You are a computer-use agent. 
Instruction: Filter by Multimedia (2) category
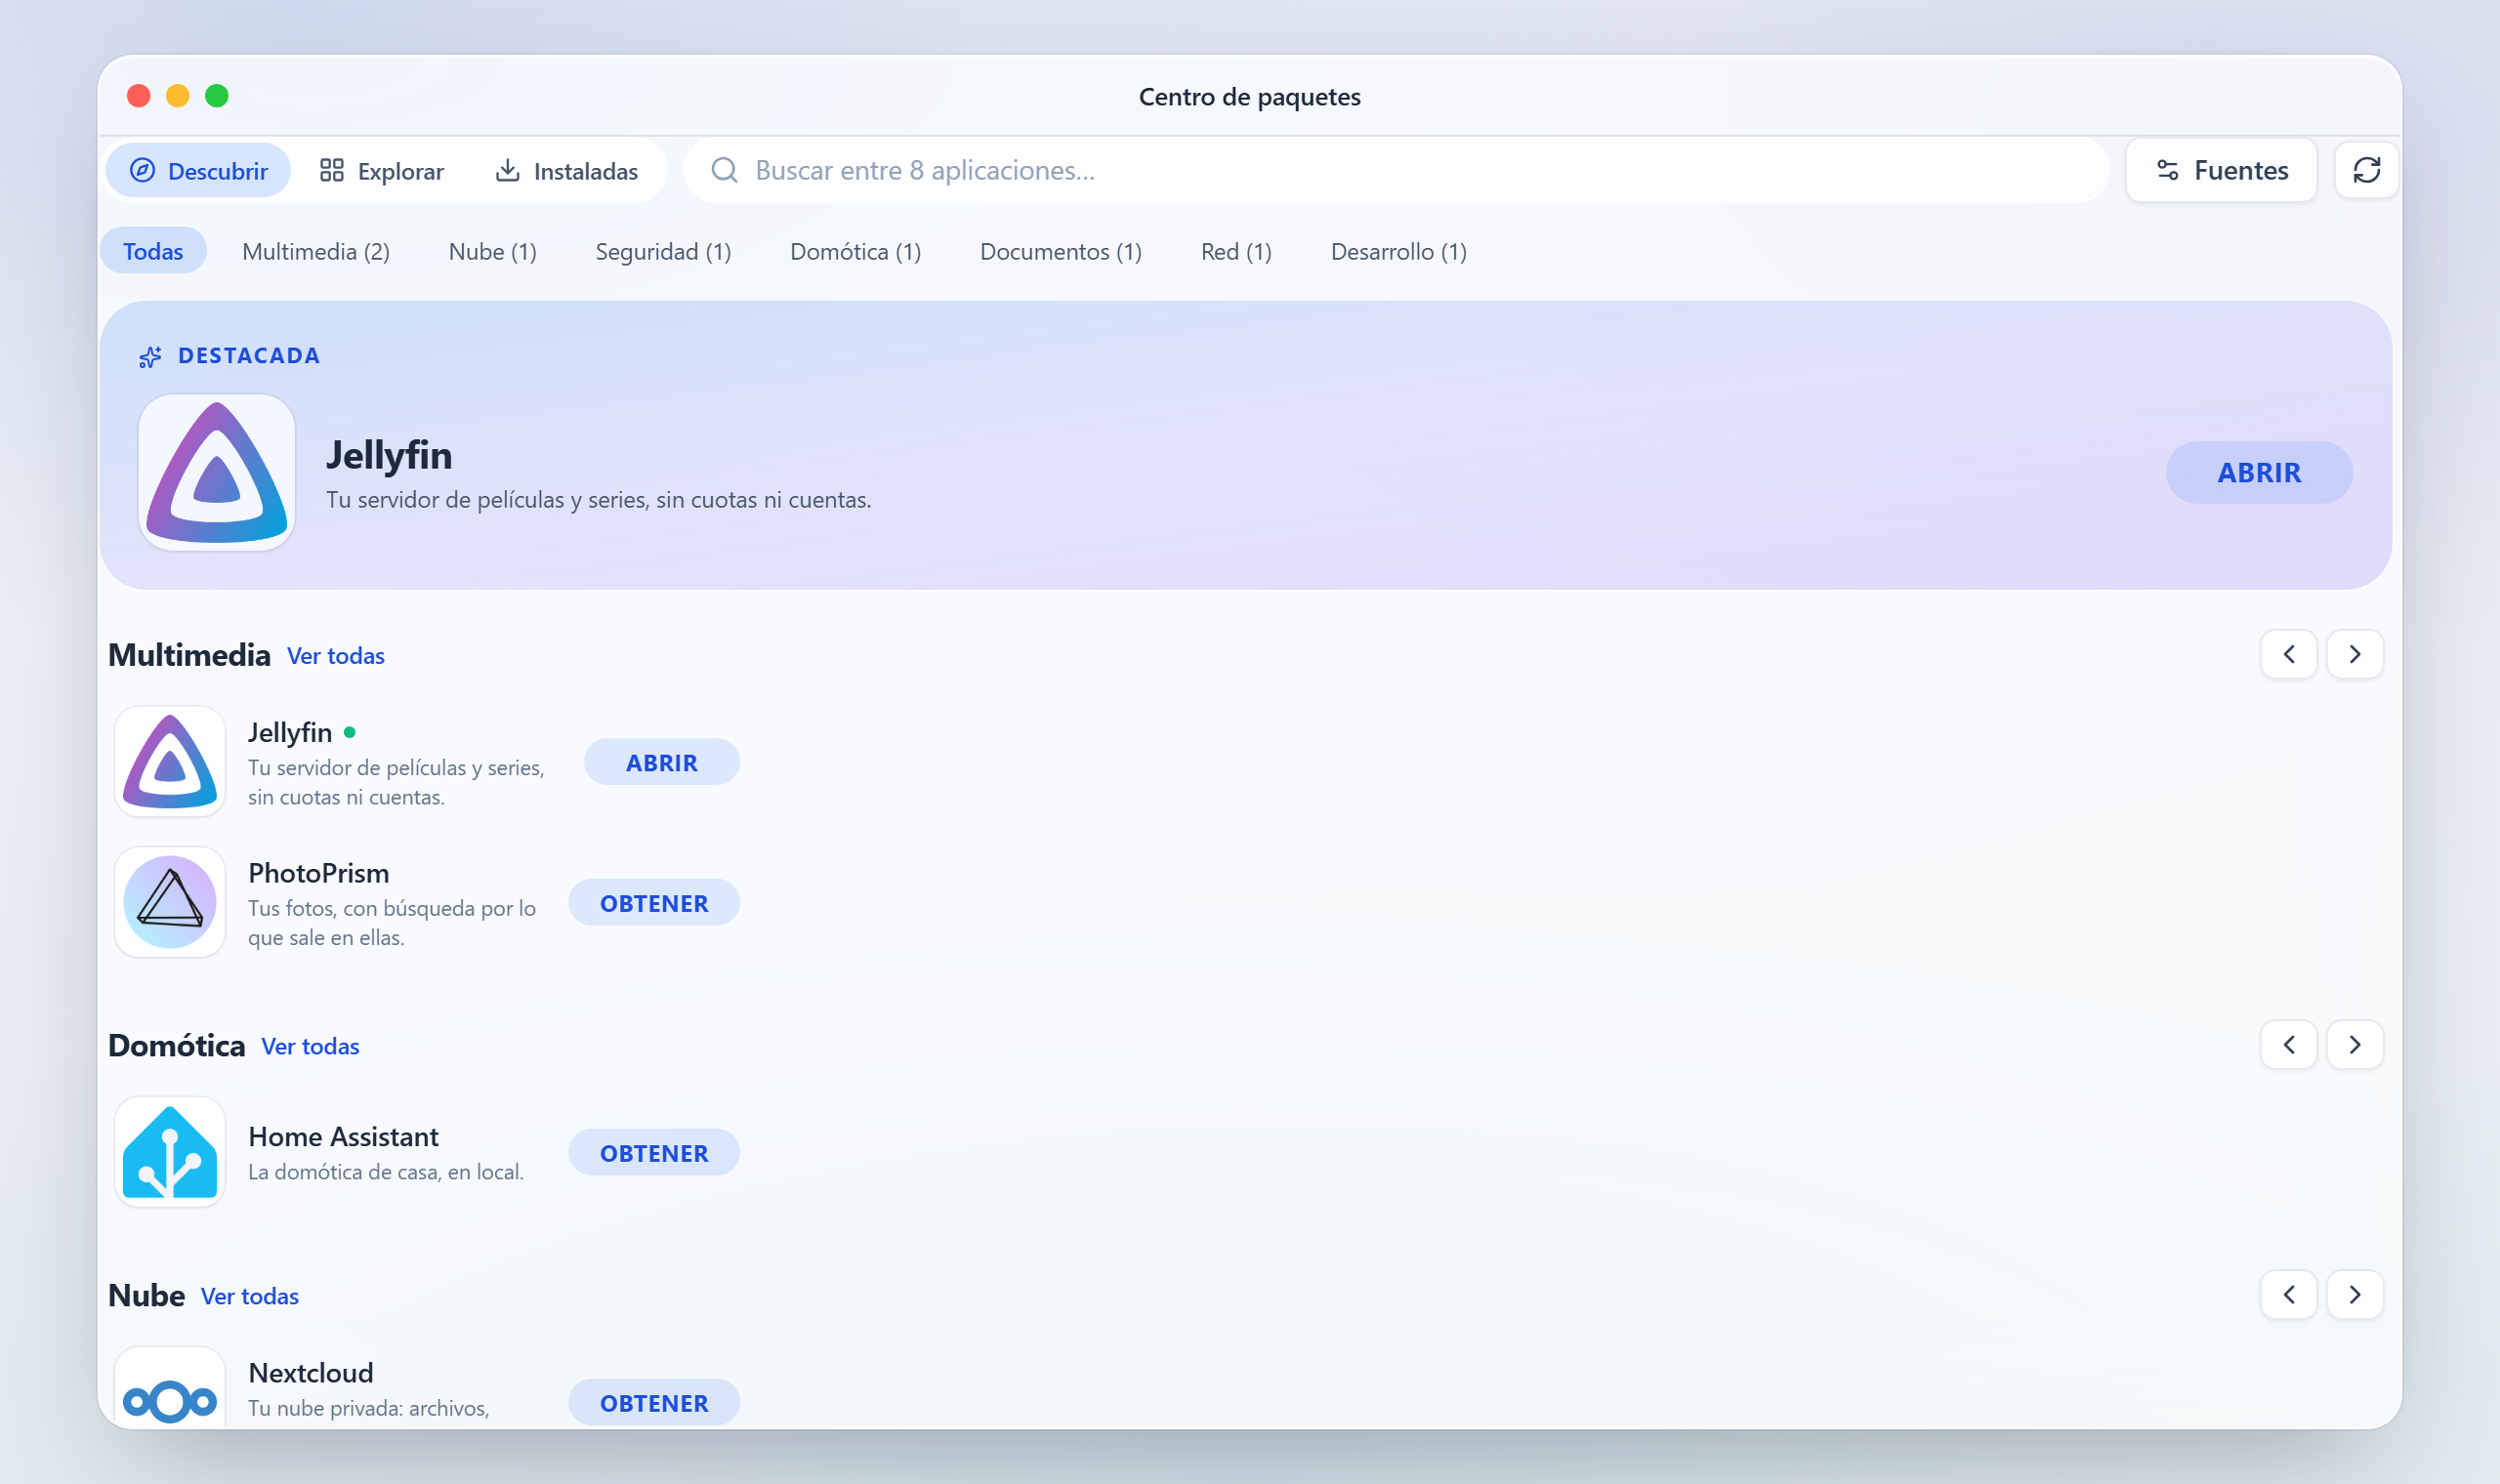[316, 251]
